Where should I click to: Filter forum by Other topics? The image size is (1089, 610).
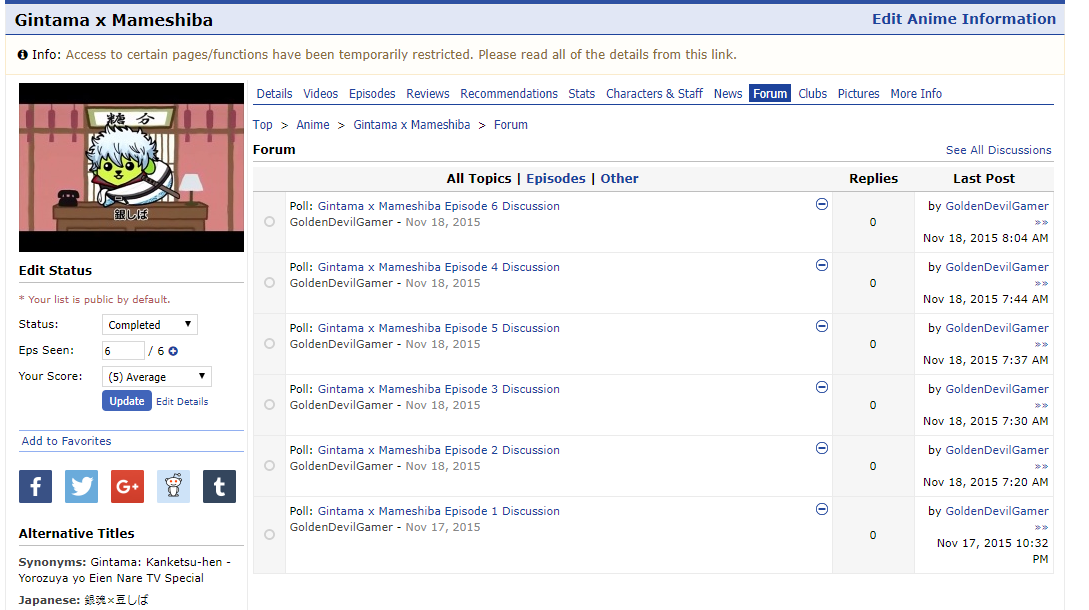coord(620,179)
